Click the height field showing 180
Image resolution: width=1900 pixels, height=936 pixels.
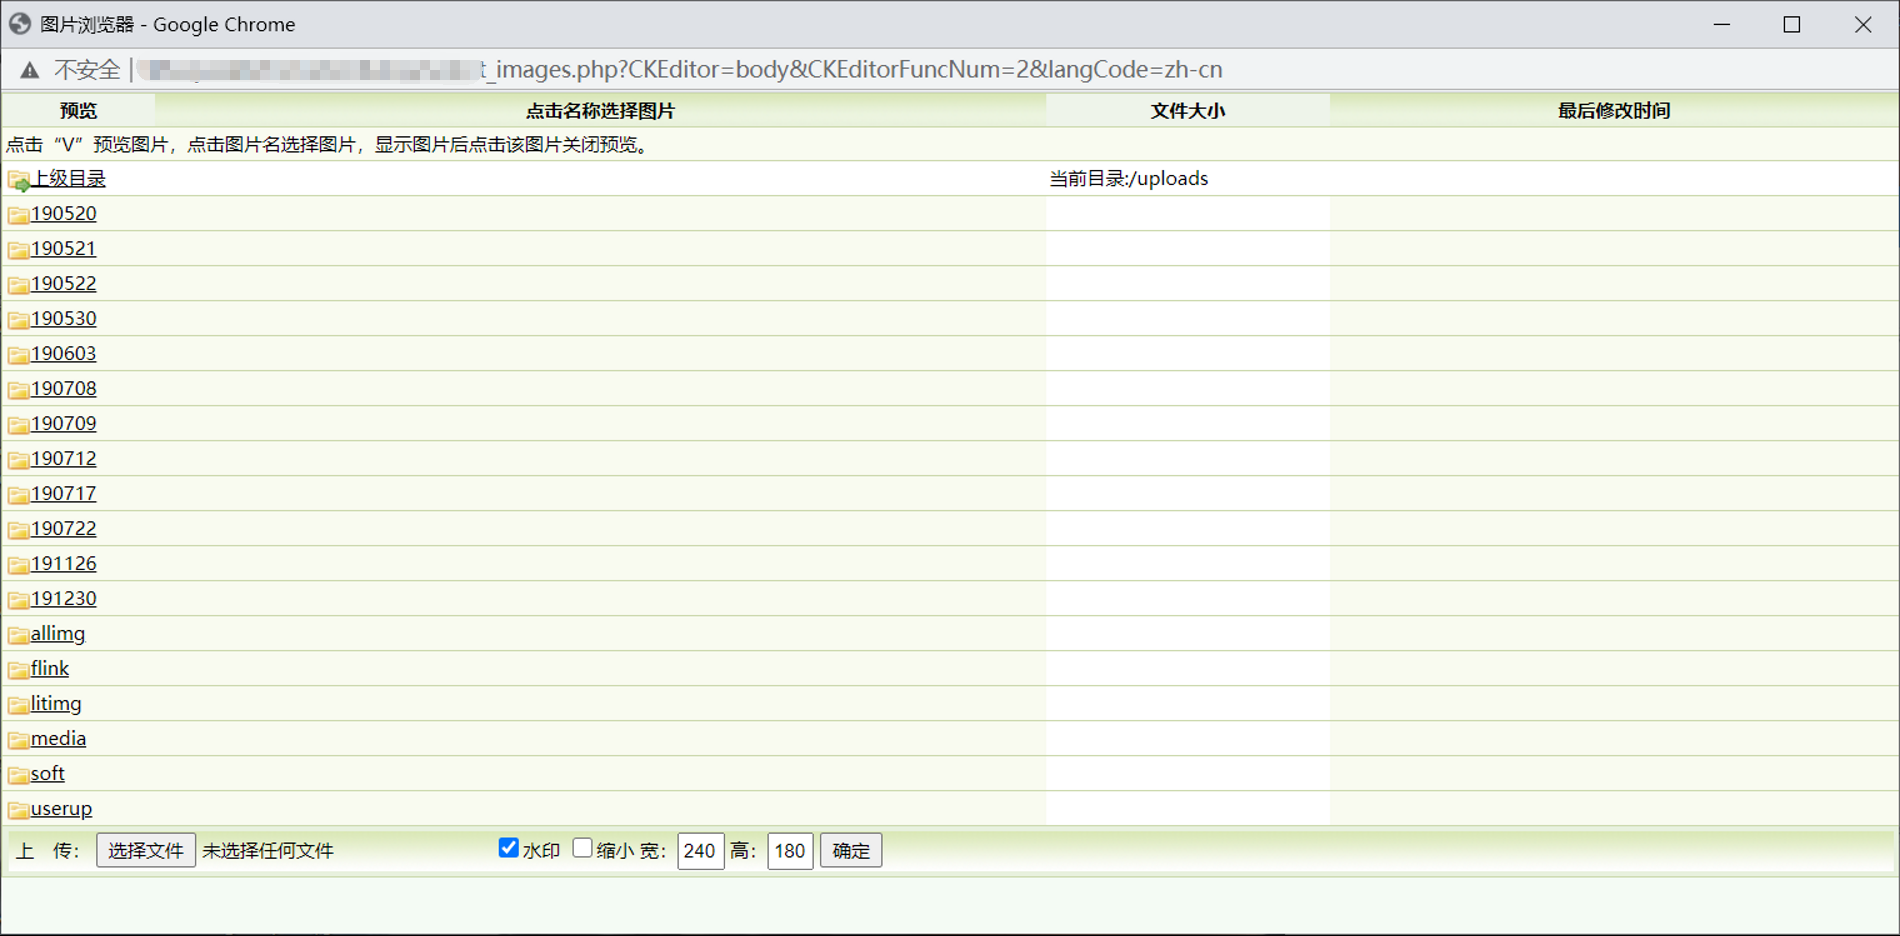pos(790,851)
